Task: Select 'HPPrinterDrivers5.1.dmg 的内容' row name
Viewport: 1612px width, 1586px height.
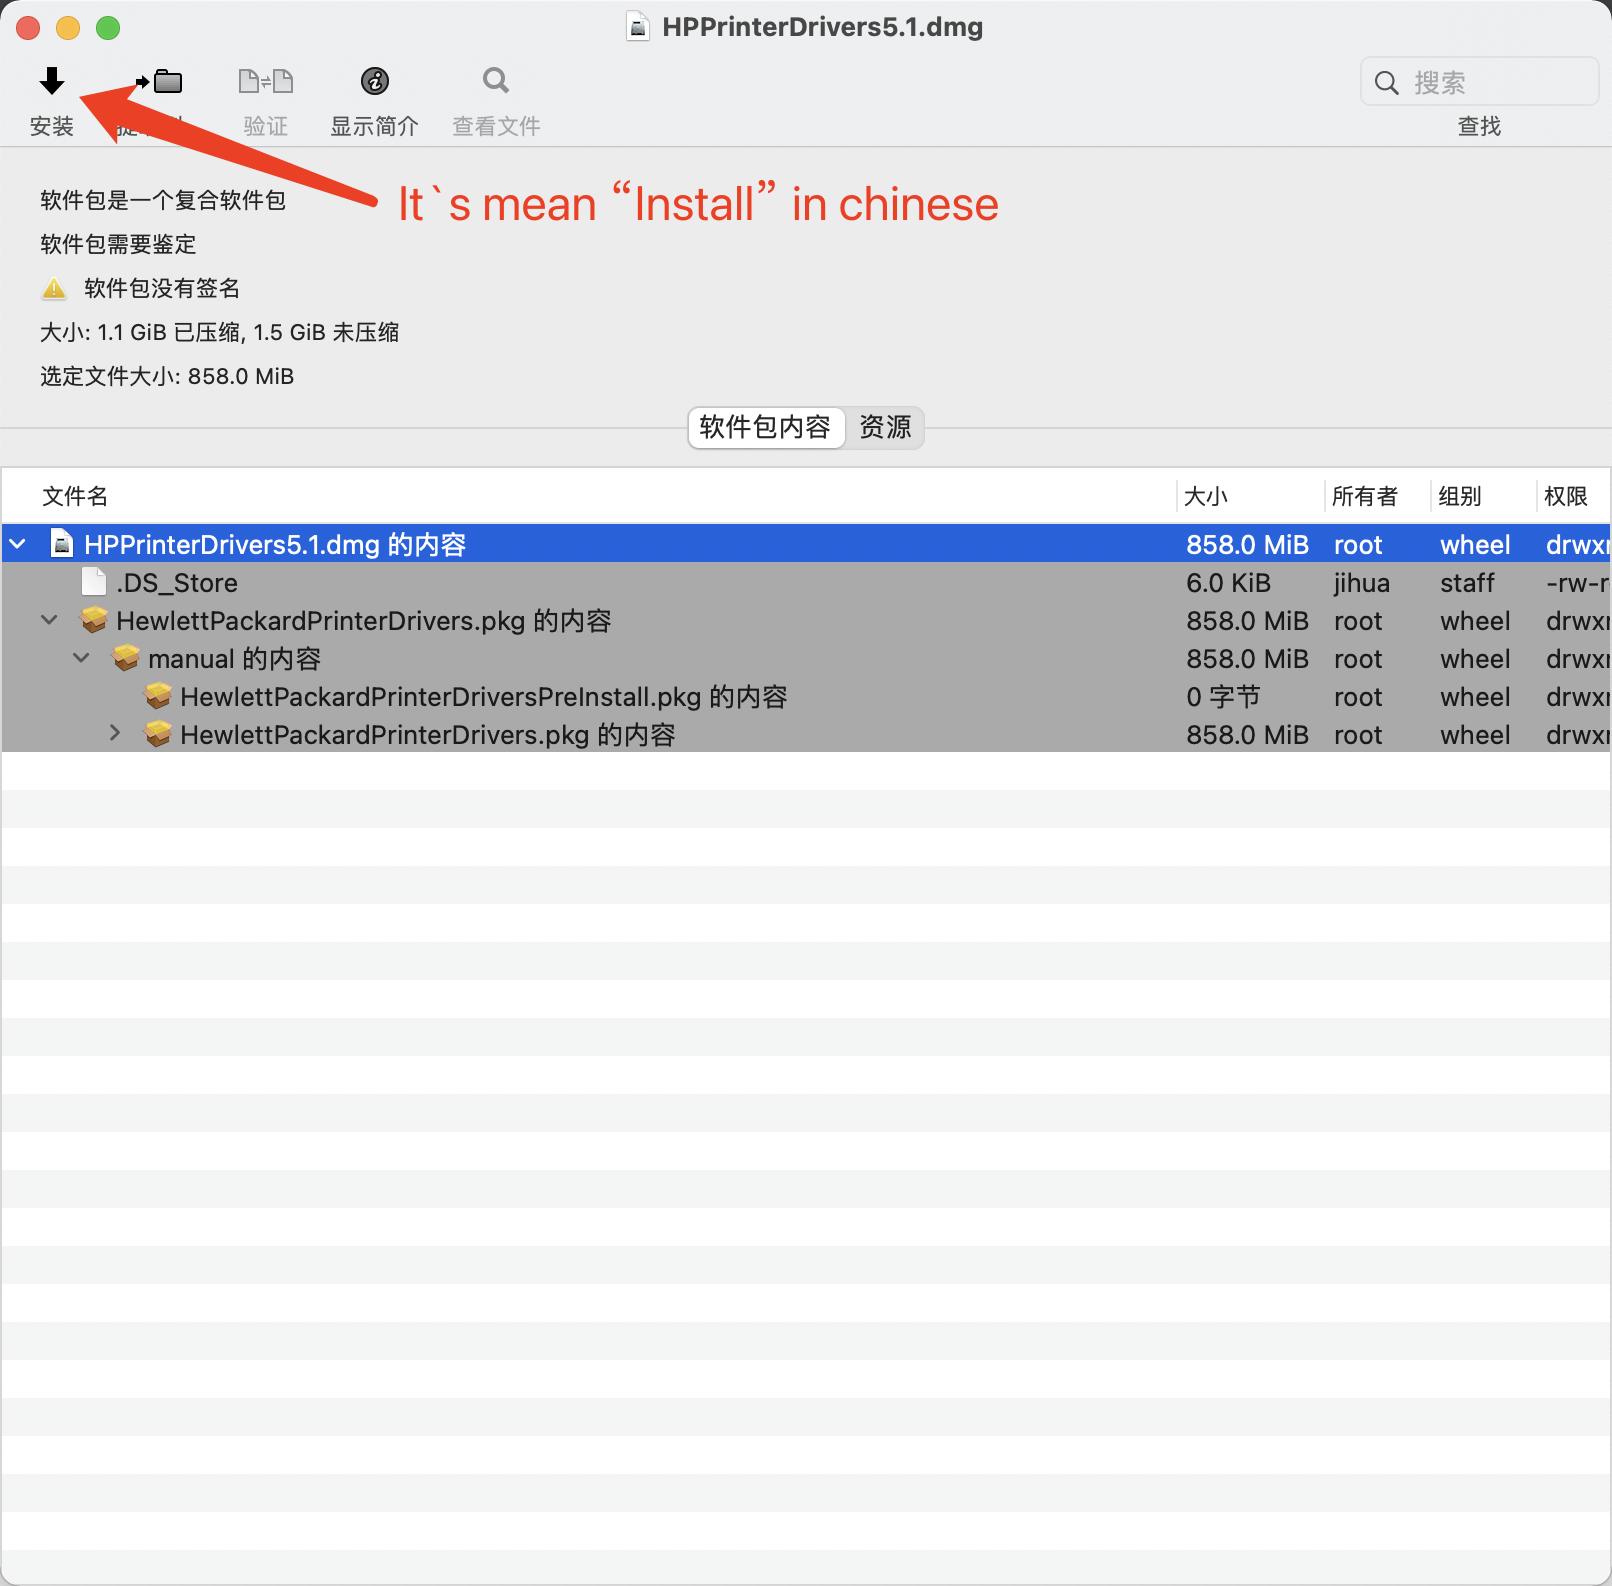Action: click(x=275, y=545)
